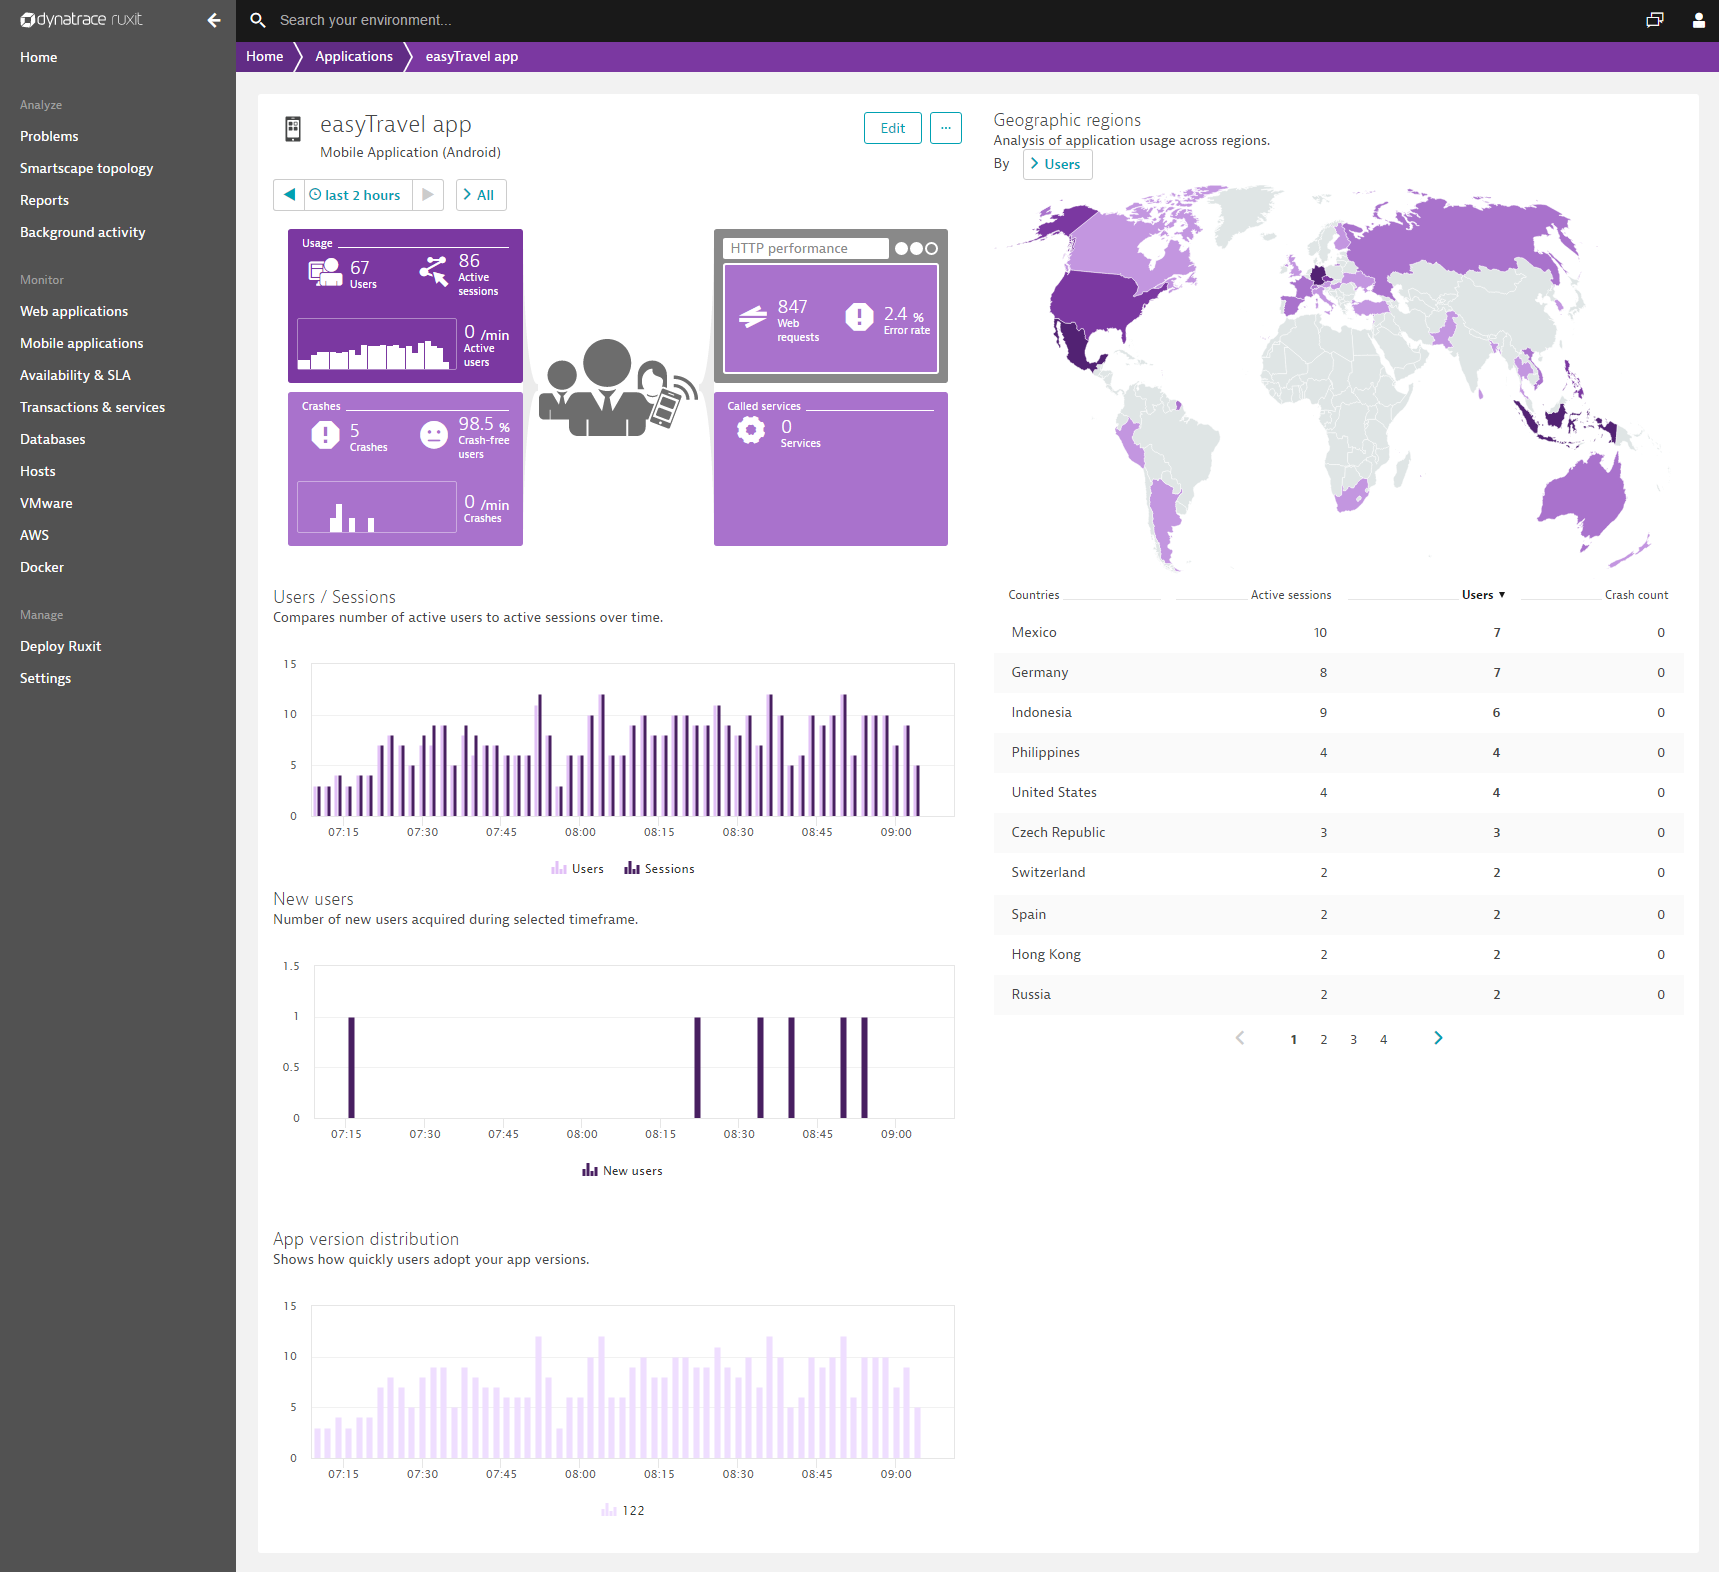
Task: Open Settings in sidebar
Action: pyautogui.click(x=45, y=678)
